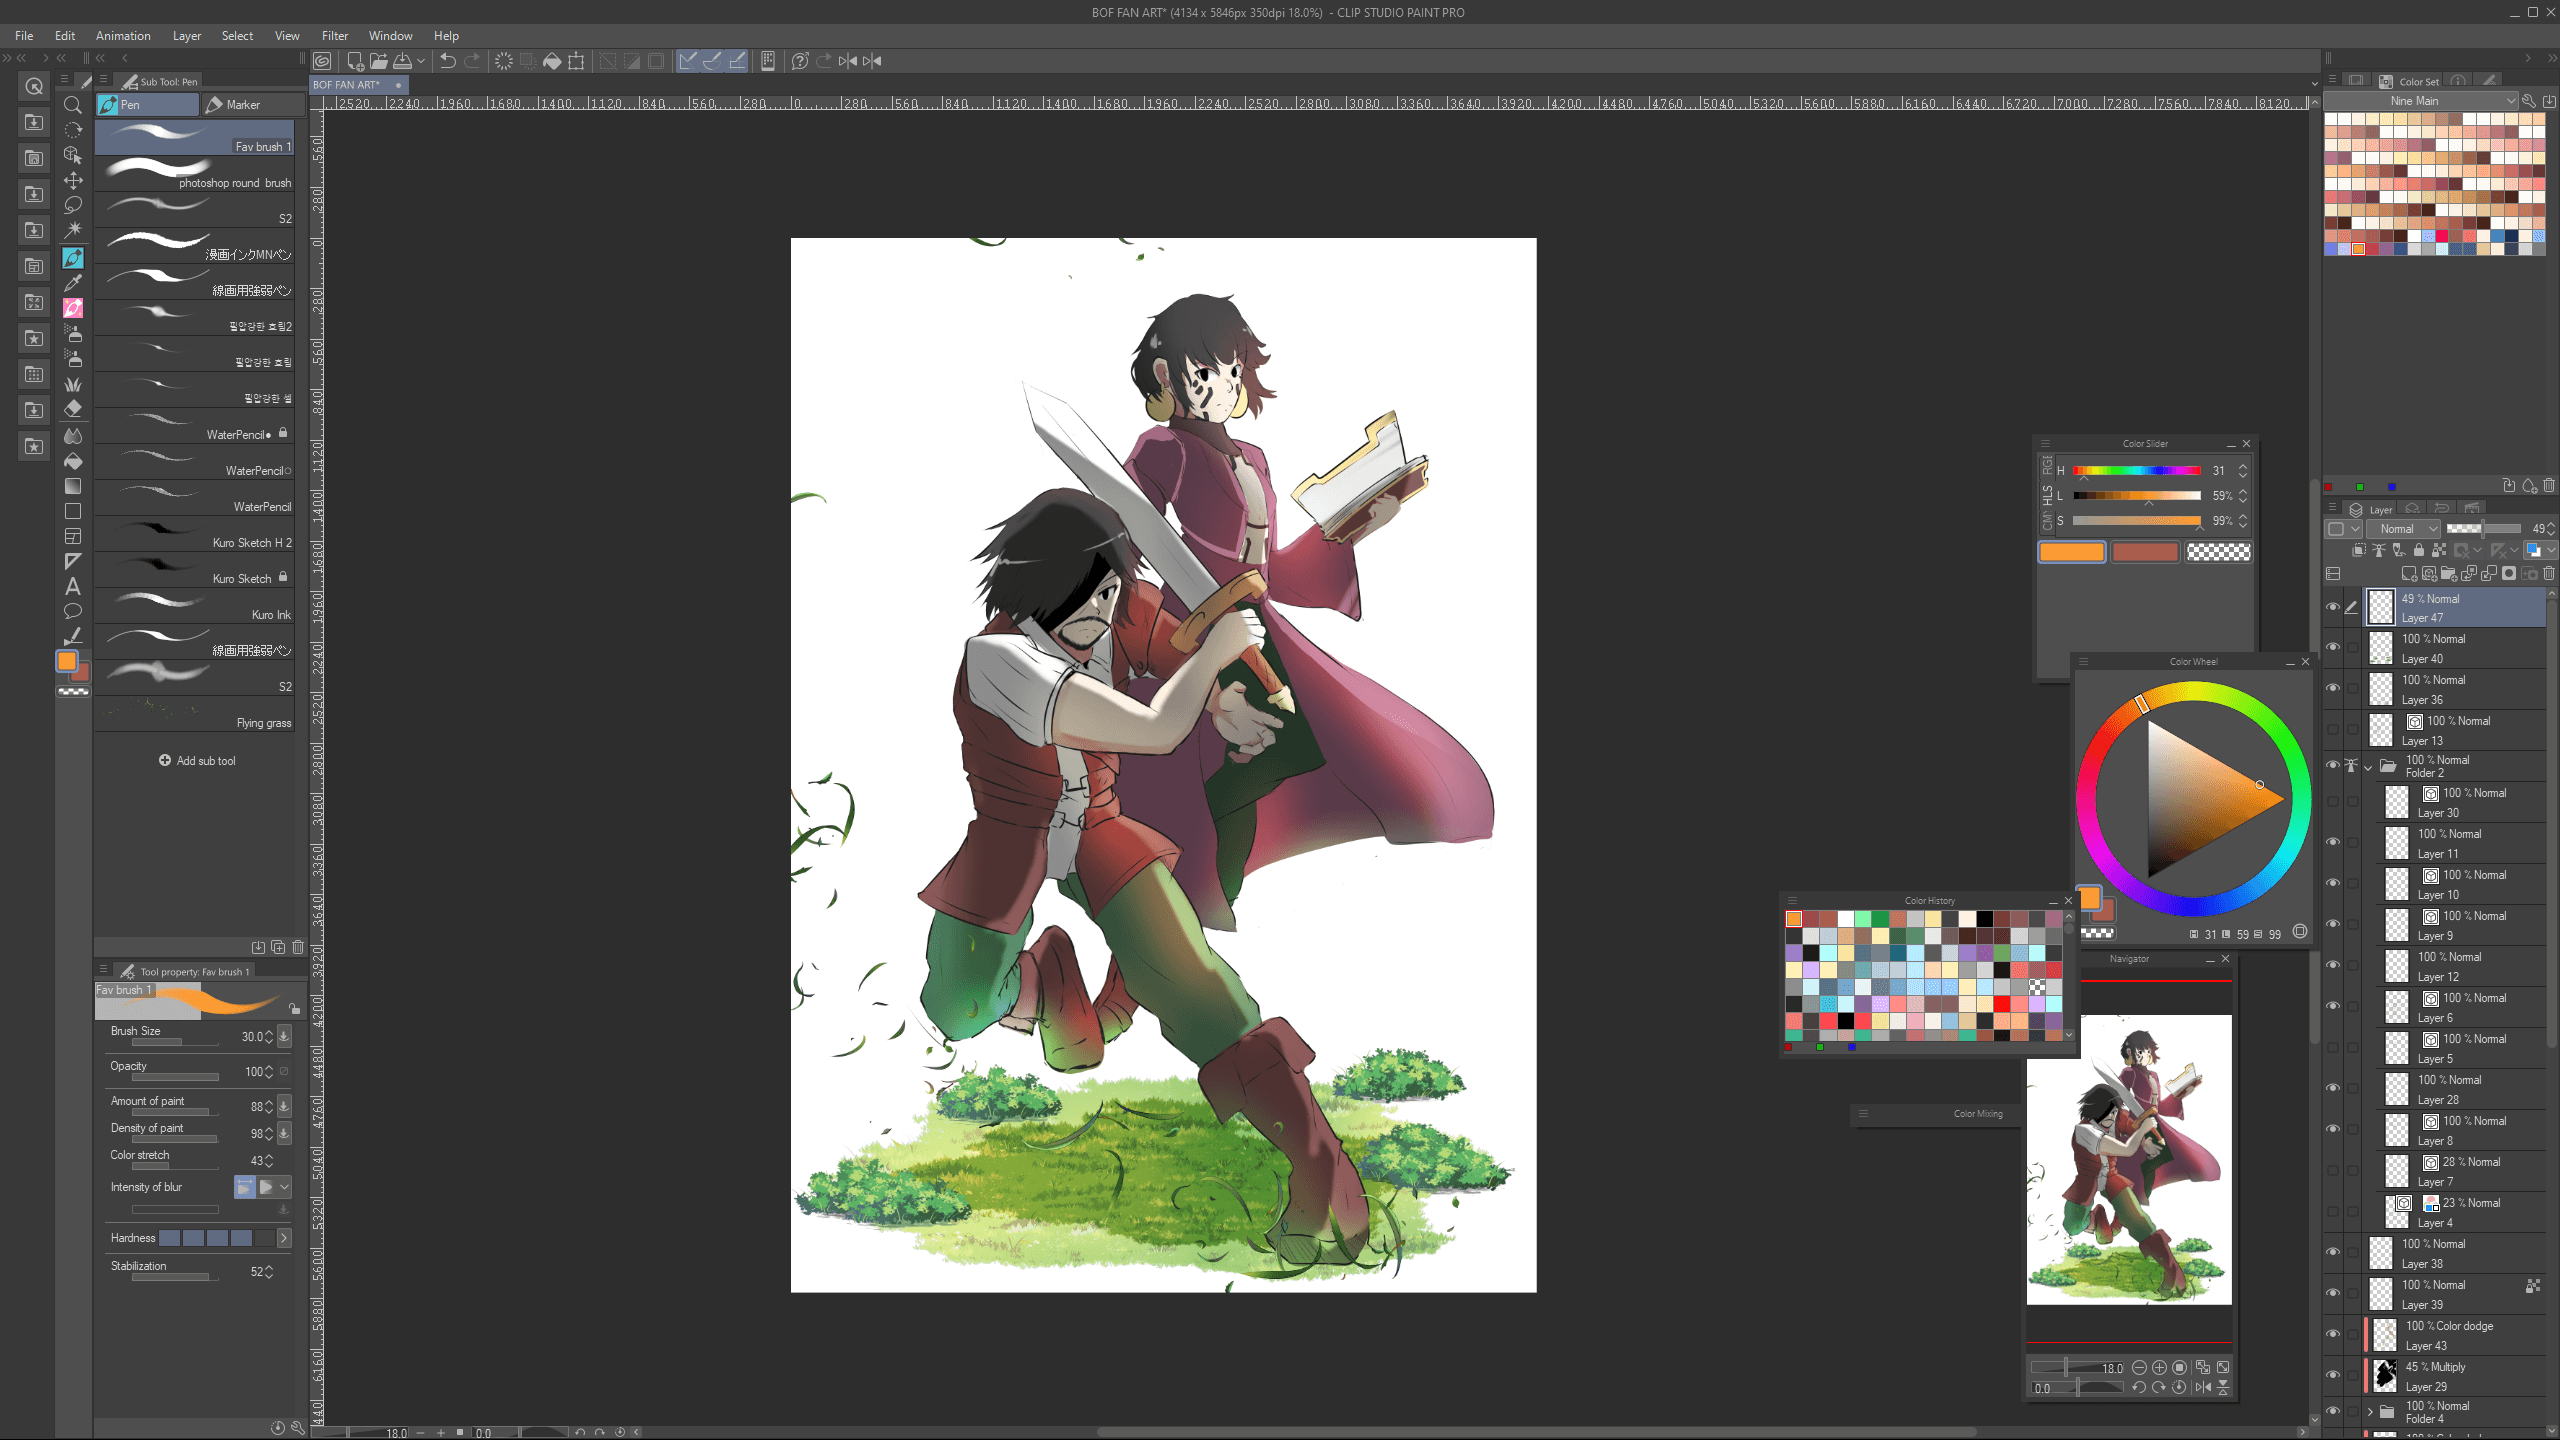Screen dimensions: 2560x1440
Task: Click the Hue slider in Color Slider
Action: click(2136, 471)
